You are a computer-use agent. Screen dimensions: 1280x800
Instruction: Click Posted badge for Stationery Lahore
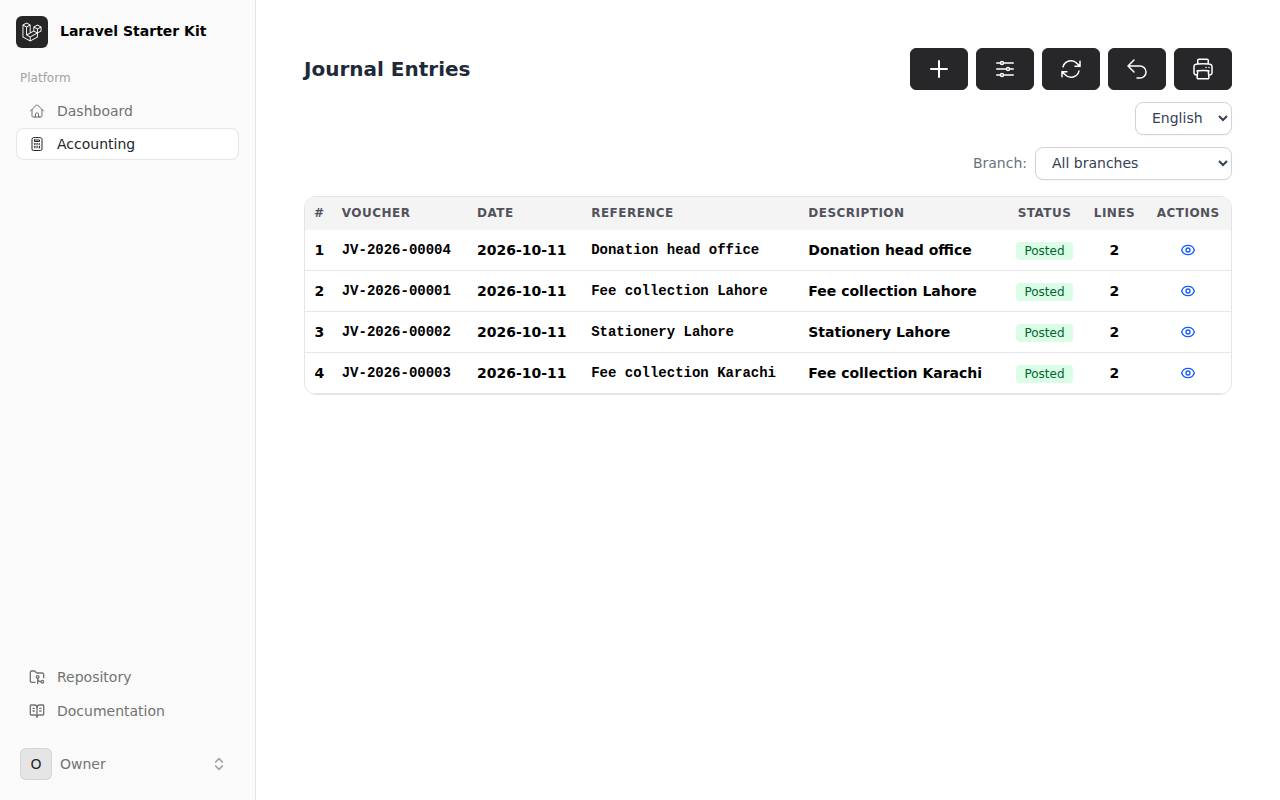coord(1044,333)
